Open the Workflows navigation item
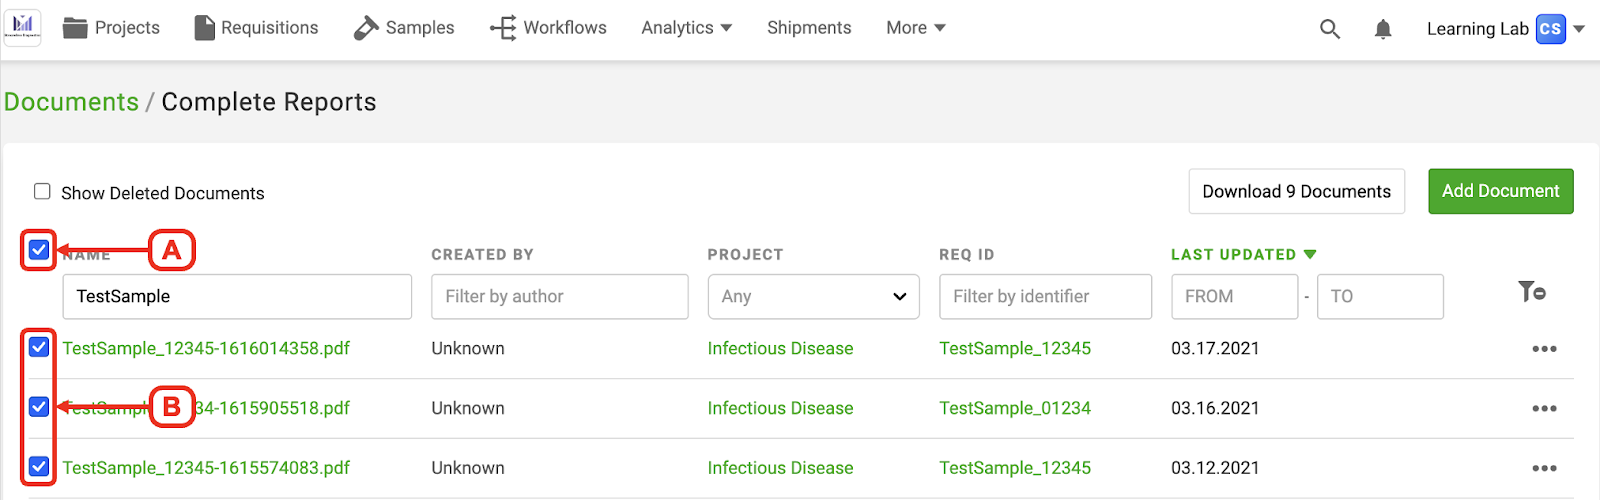 tap(548, 28)
